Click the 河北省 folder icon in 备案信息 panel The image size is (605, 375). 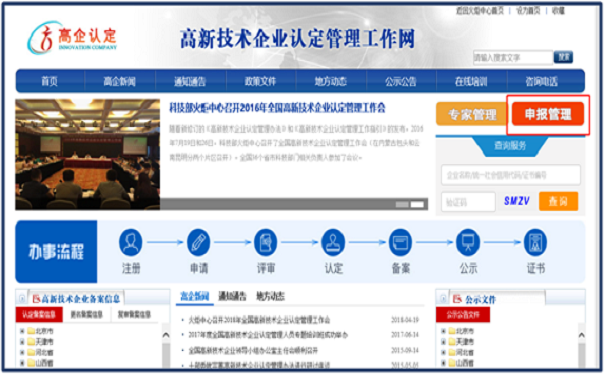click(31, 352)
